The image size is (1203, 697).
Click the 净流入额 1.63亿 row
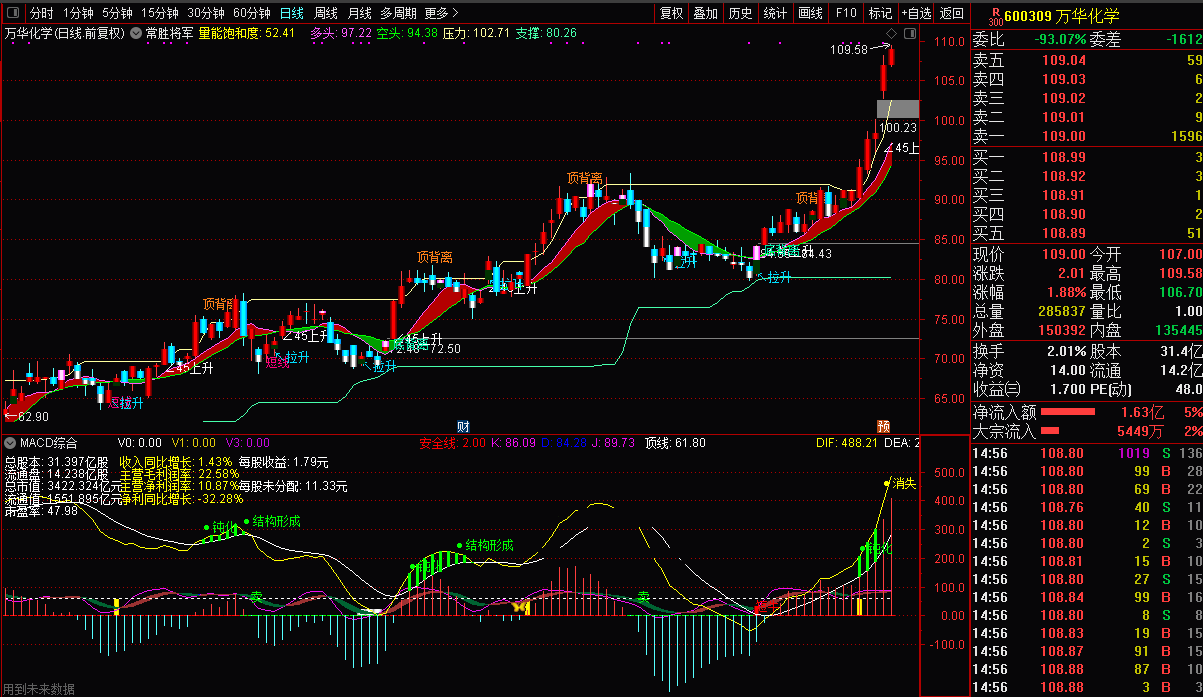1087,411
